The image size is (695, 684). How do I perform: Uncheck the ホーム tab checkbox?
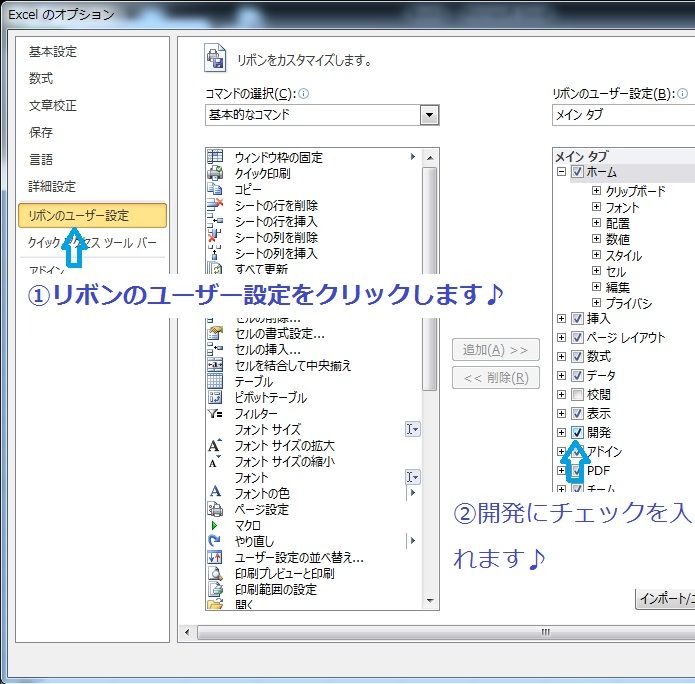577,171
